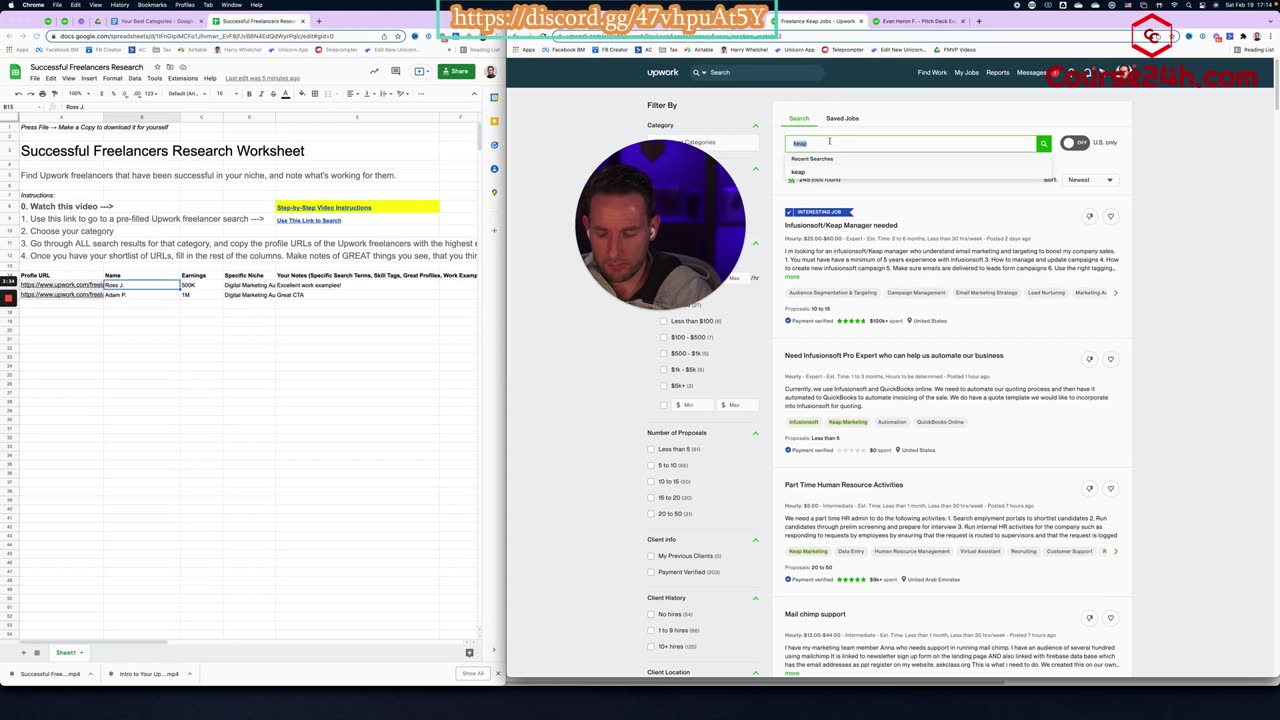Open the Extensions menu in Sheets

(x=182, y=78)
